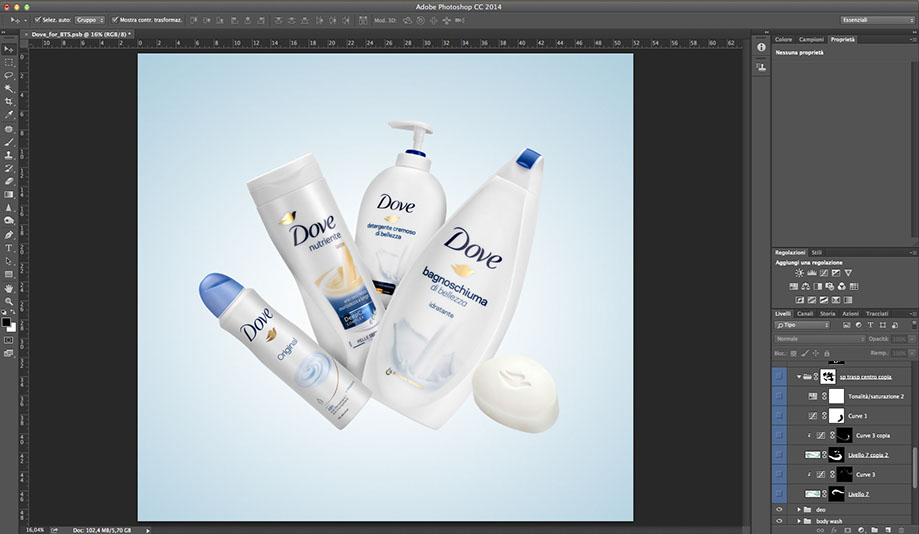Add a Levels adjustment
The height and width of the screenshot is (534, 919).
(811, 273)
